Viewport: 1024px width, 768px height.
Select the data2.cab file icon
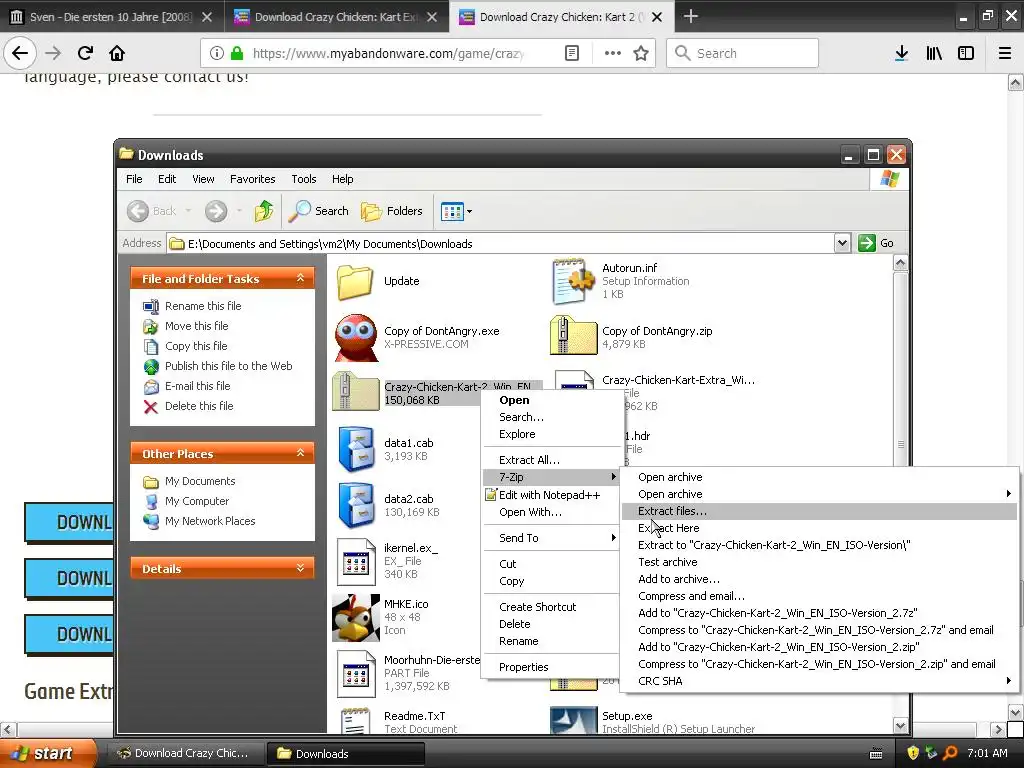point(357,505)
